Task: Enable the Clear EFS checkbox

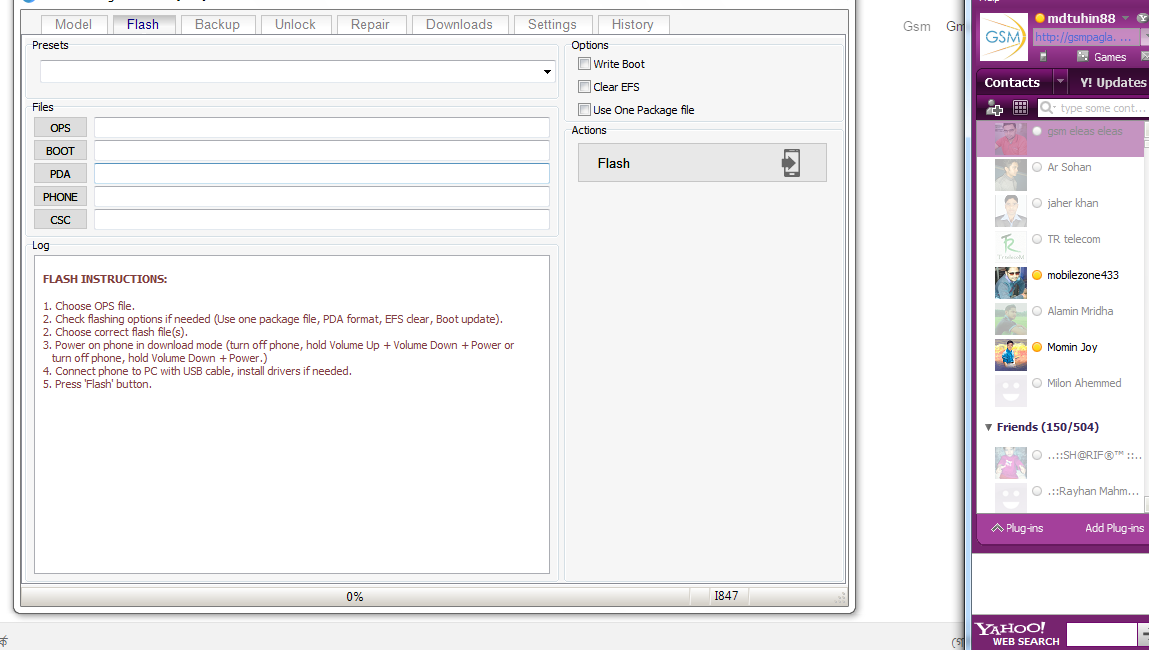Action: pyautogui.click(x=584, y=86)
